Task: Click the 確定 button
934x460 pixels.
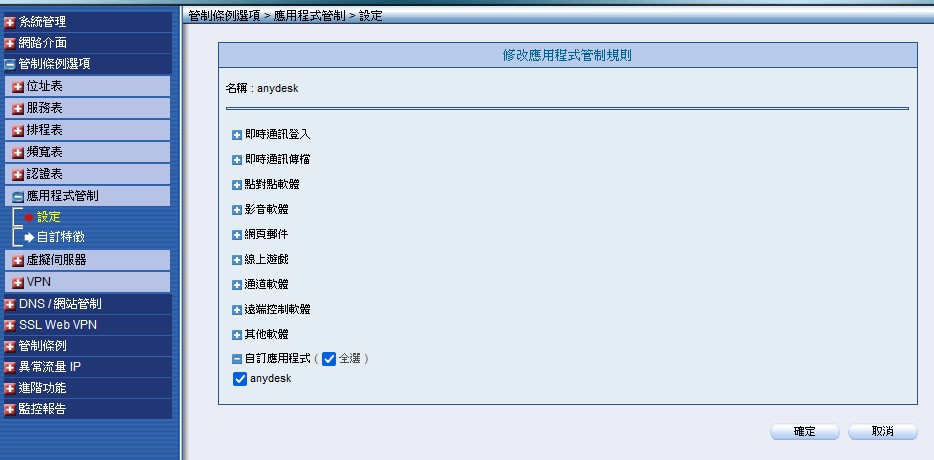Action: click(x=805, y=432)
